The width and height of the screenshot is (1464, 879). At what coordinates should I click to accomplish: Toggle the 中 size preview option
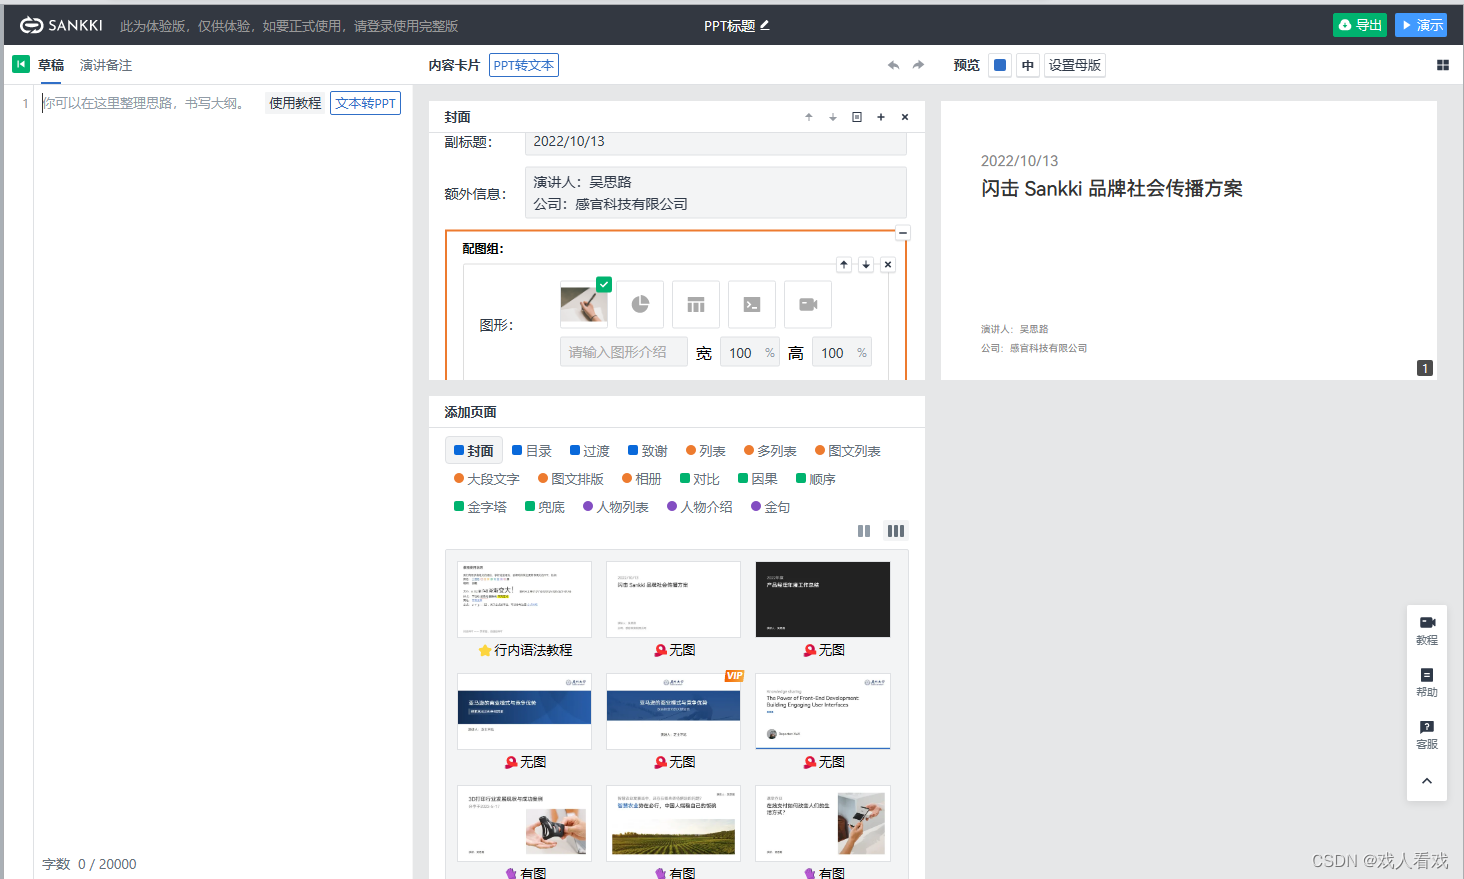(1028, 65)
